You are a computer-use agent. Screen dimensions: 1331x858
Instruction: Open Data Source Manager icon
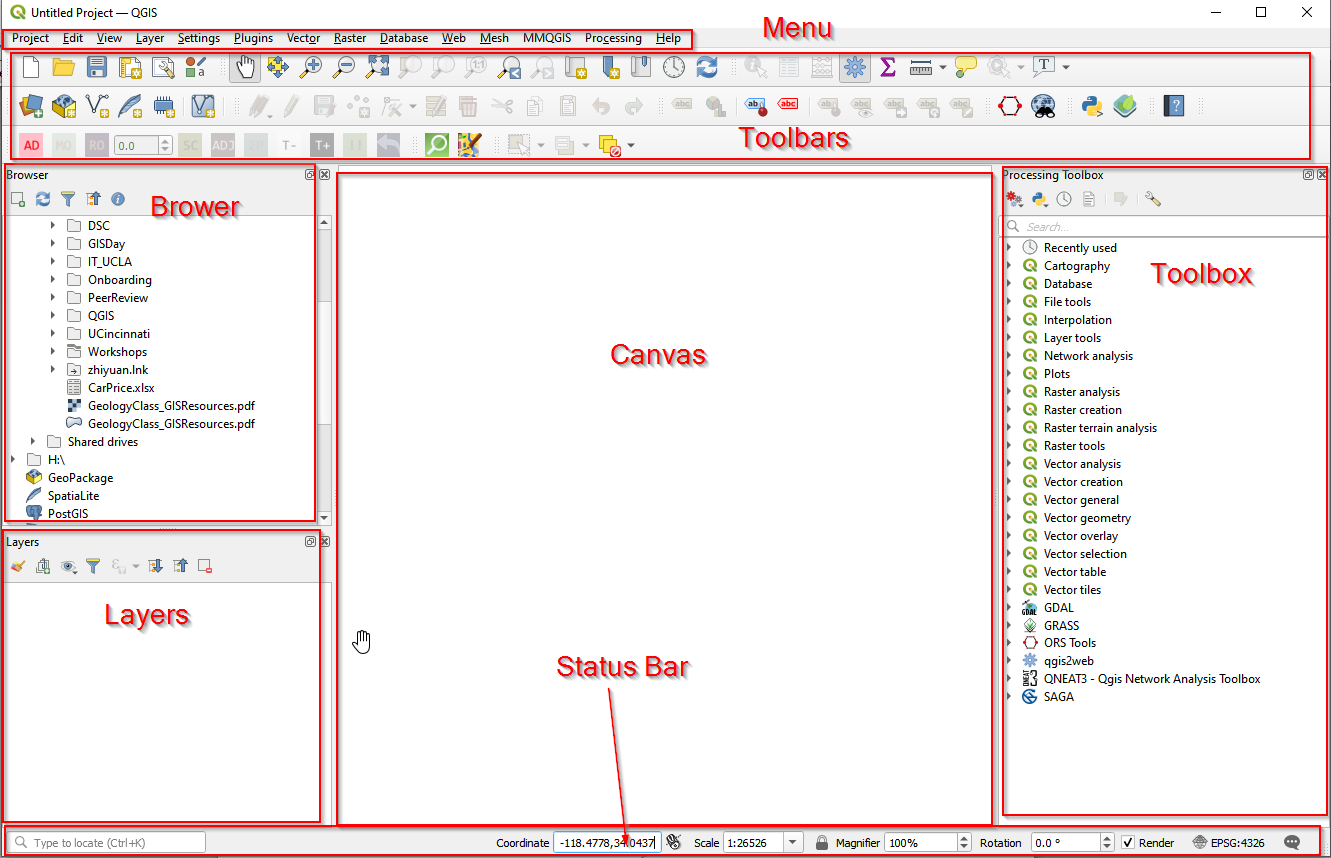tap(31, 106)
